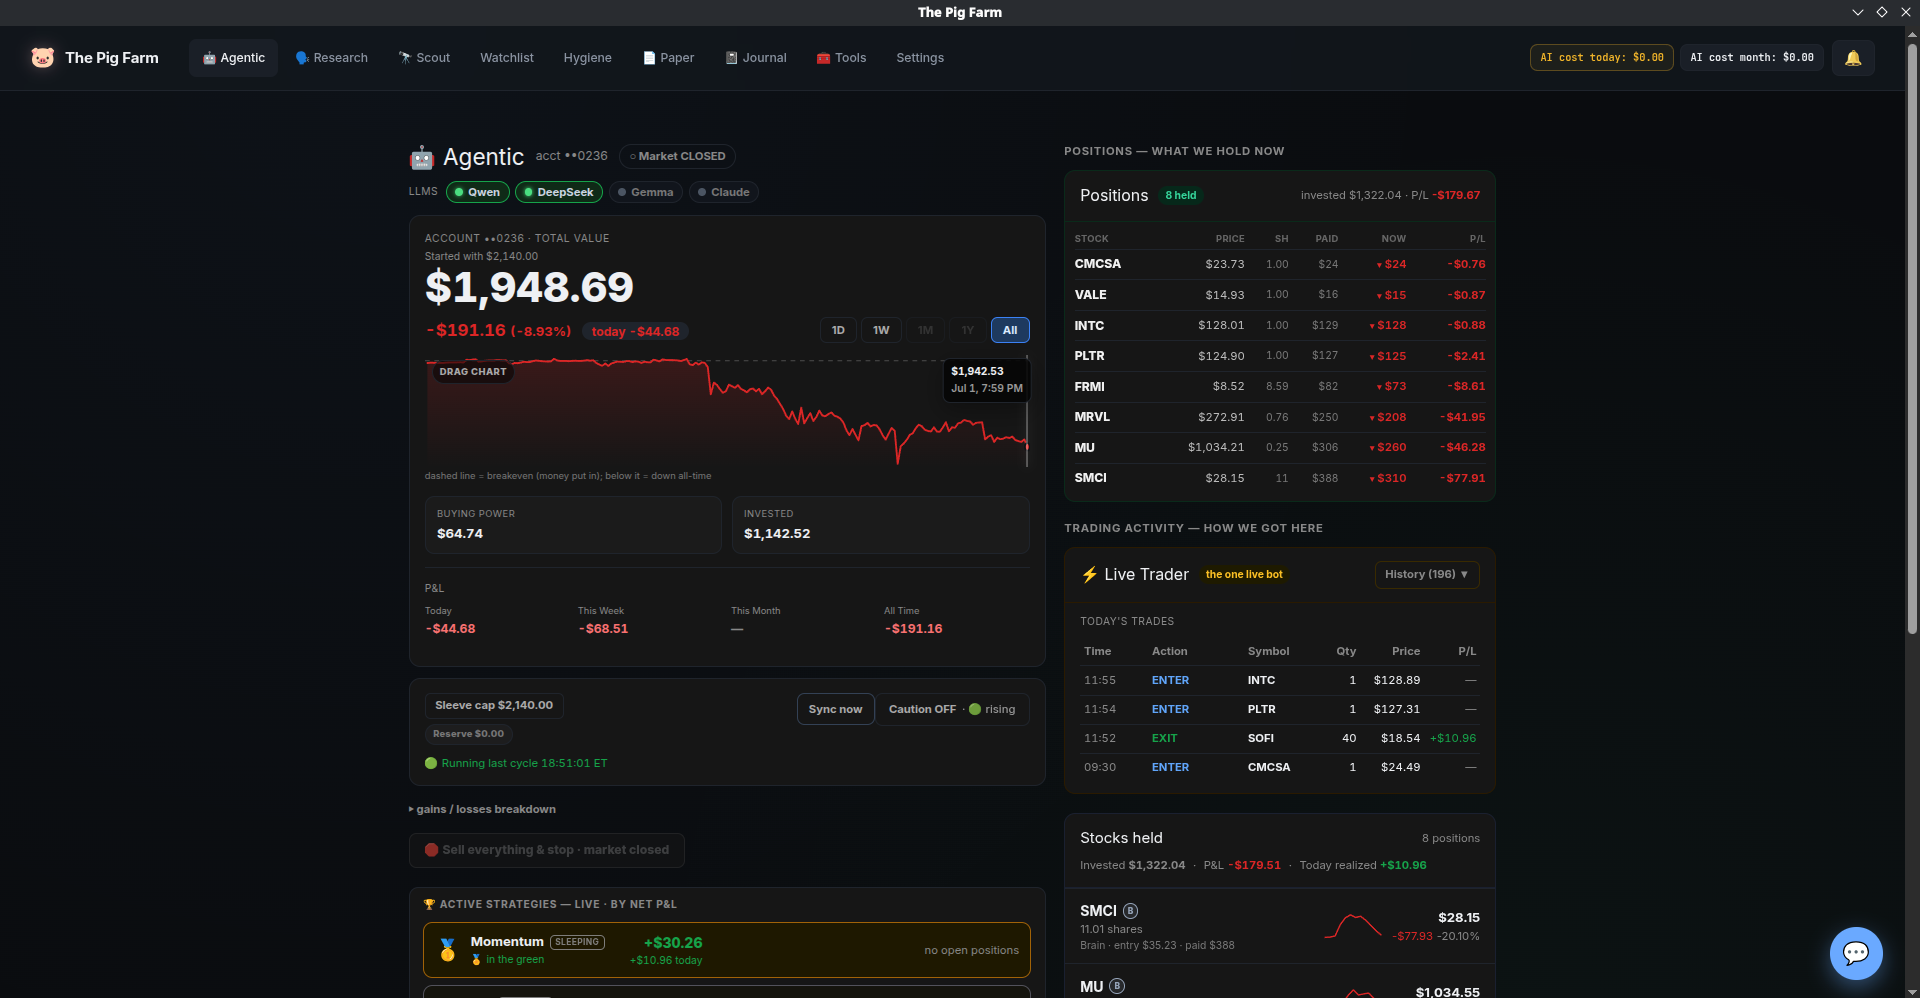
Task: Click the pig logo icon
Action: (x=42, y=58)
